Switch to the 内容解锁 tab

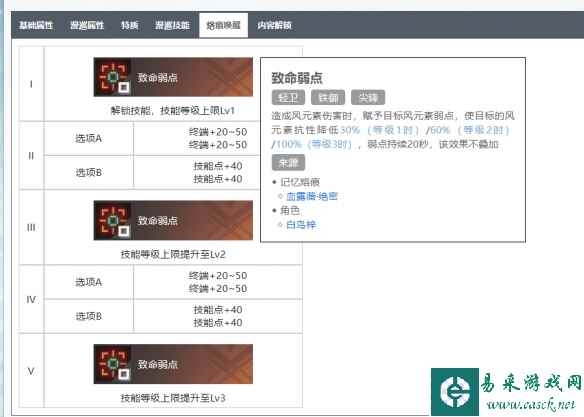click(274, 25)
